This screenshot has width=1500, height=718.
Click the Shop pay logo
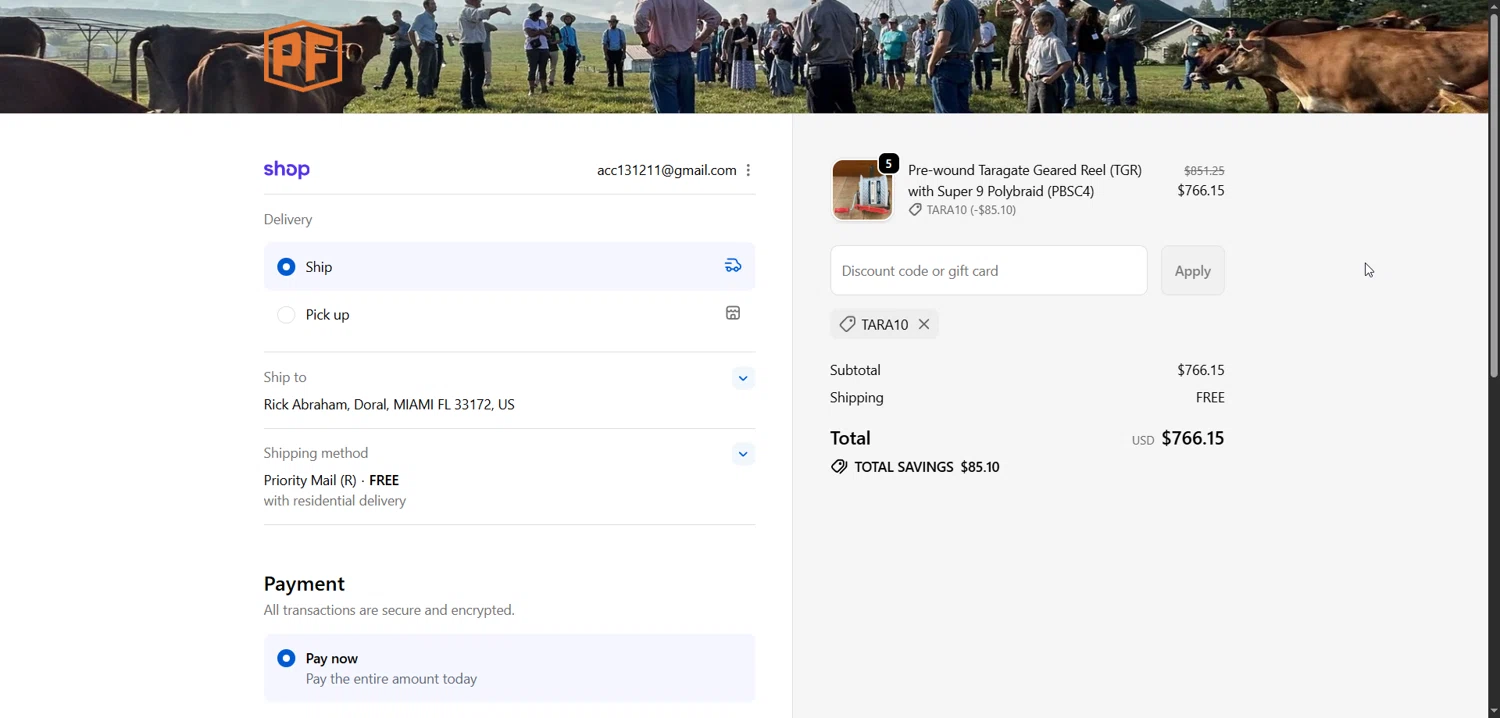(287, 169)
